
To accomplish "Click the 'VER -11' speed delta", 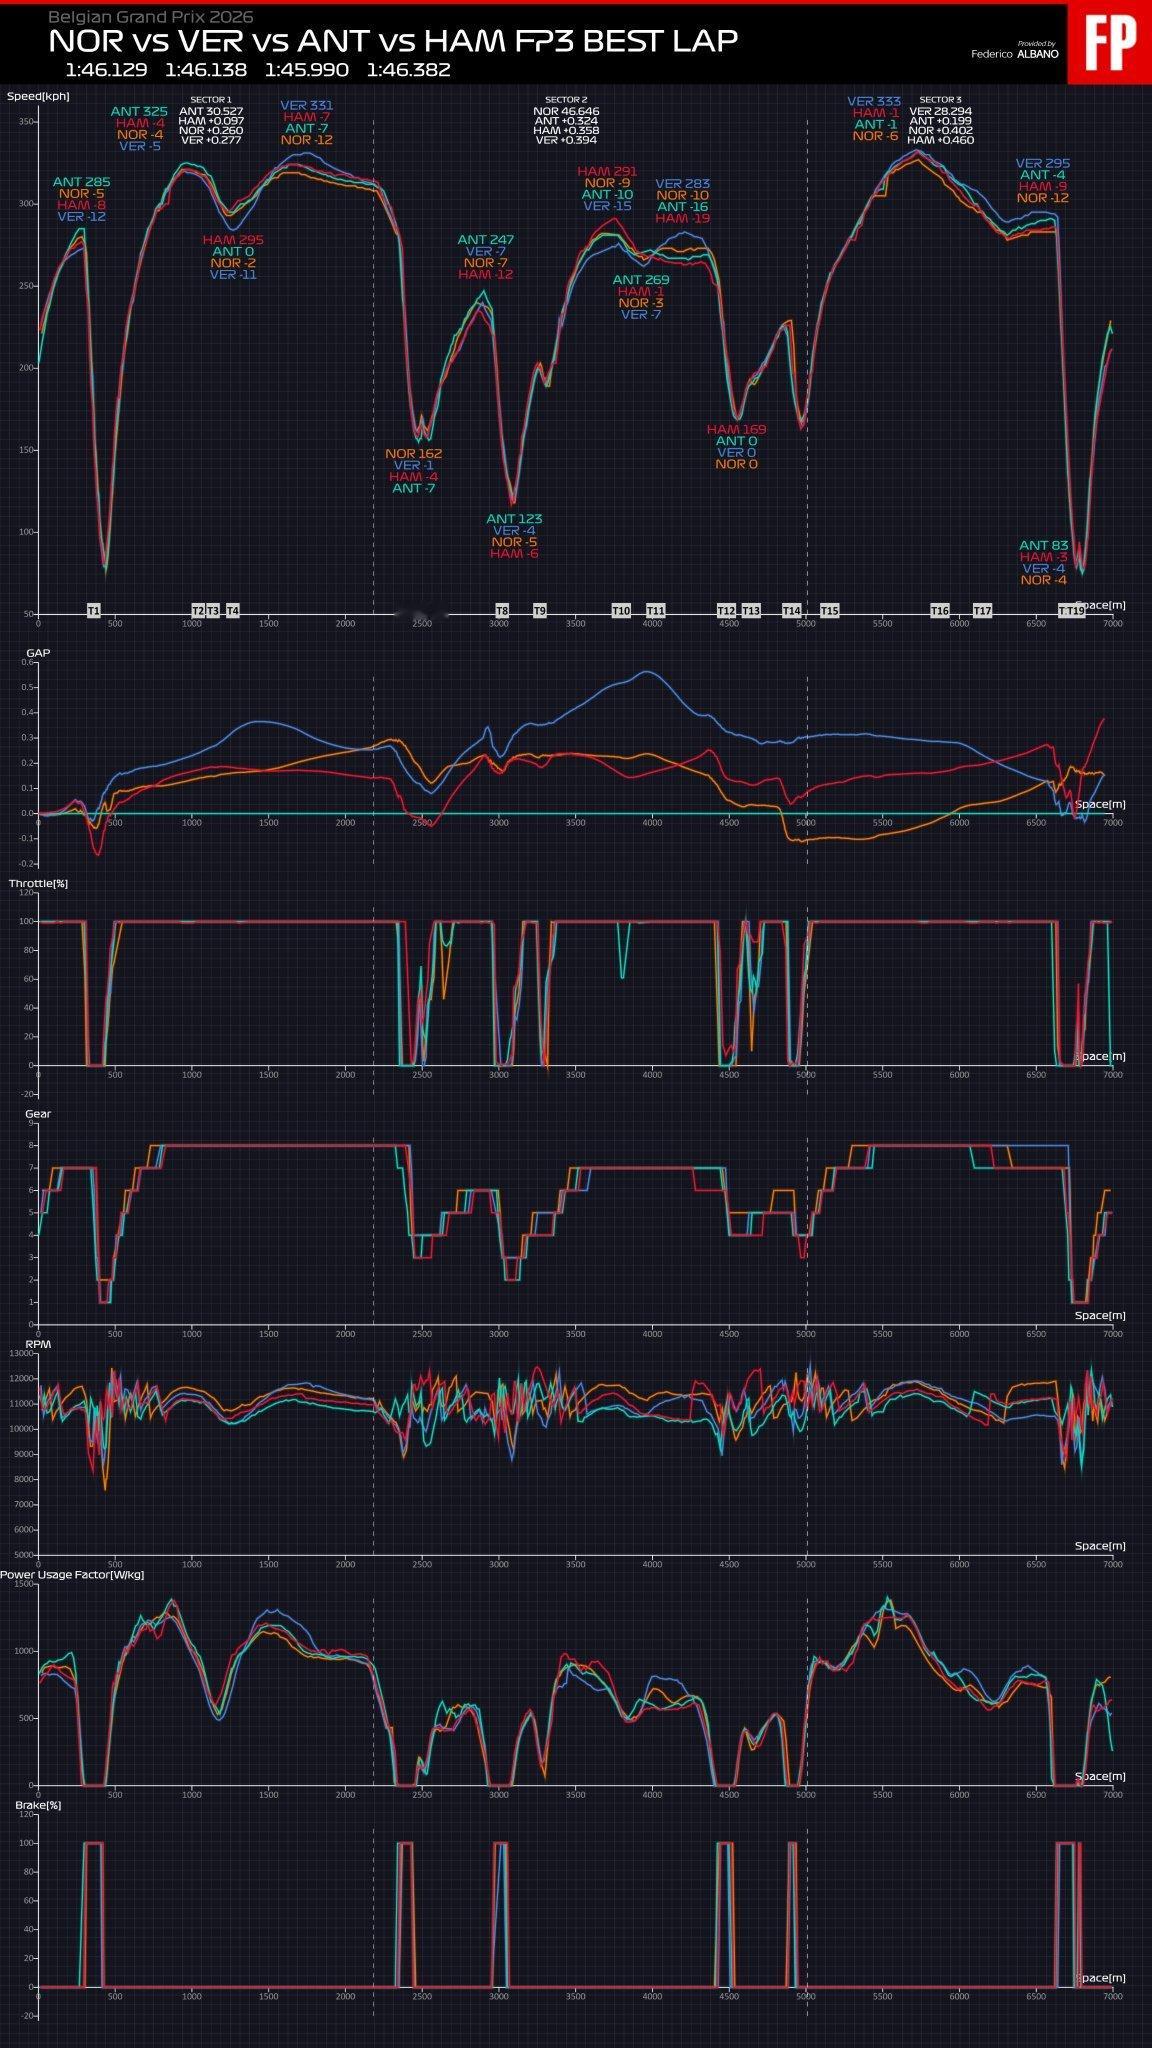I will [233, 274].
